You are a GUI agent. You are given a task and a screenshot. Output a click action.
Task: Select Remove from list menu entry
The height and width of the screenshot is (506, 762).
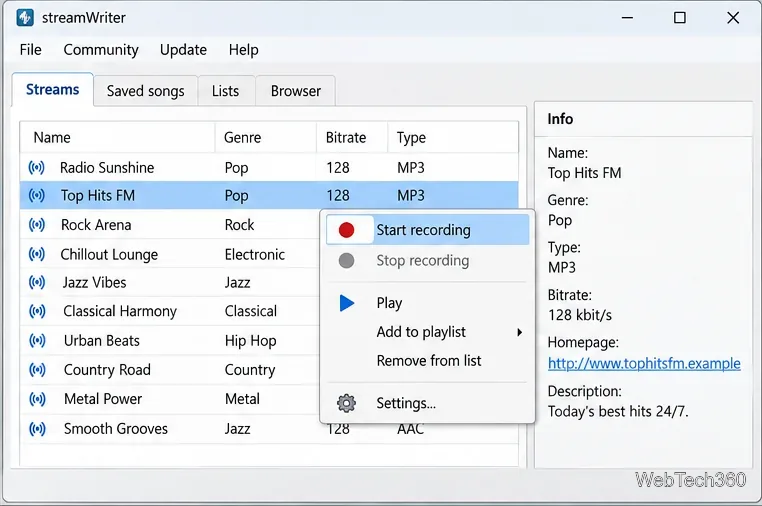pyautogui.click(x=428, y=361)
